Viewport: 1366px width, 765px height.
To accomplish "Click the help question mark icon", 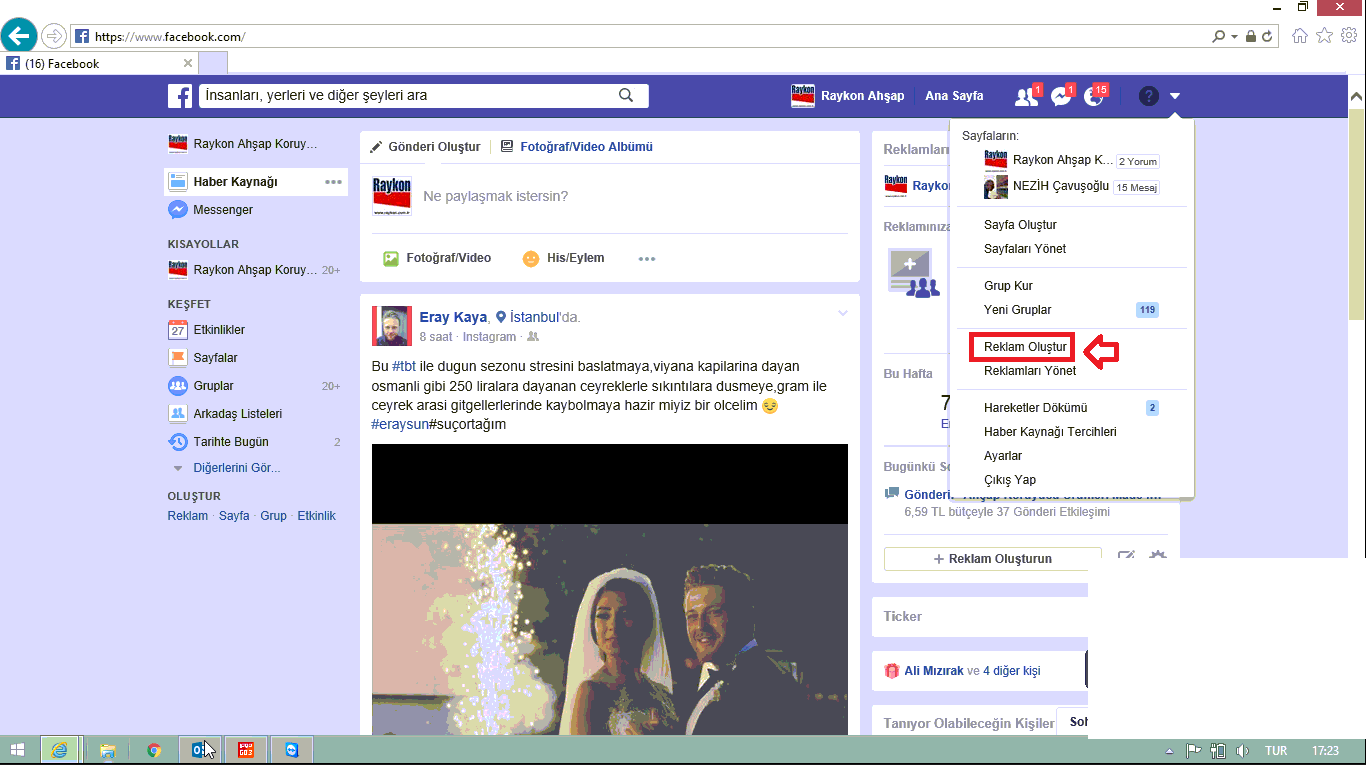I will click(x=1148, y=96).
